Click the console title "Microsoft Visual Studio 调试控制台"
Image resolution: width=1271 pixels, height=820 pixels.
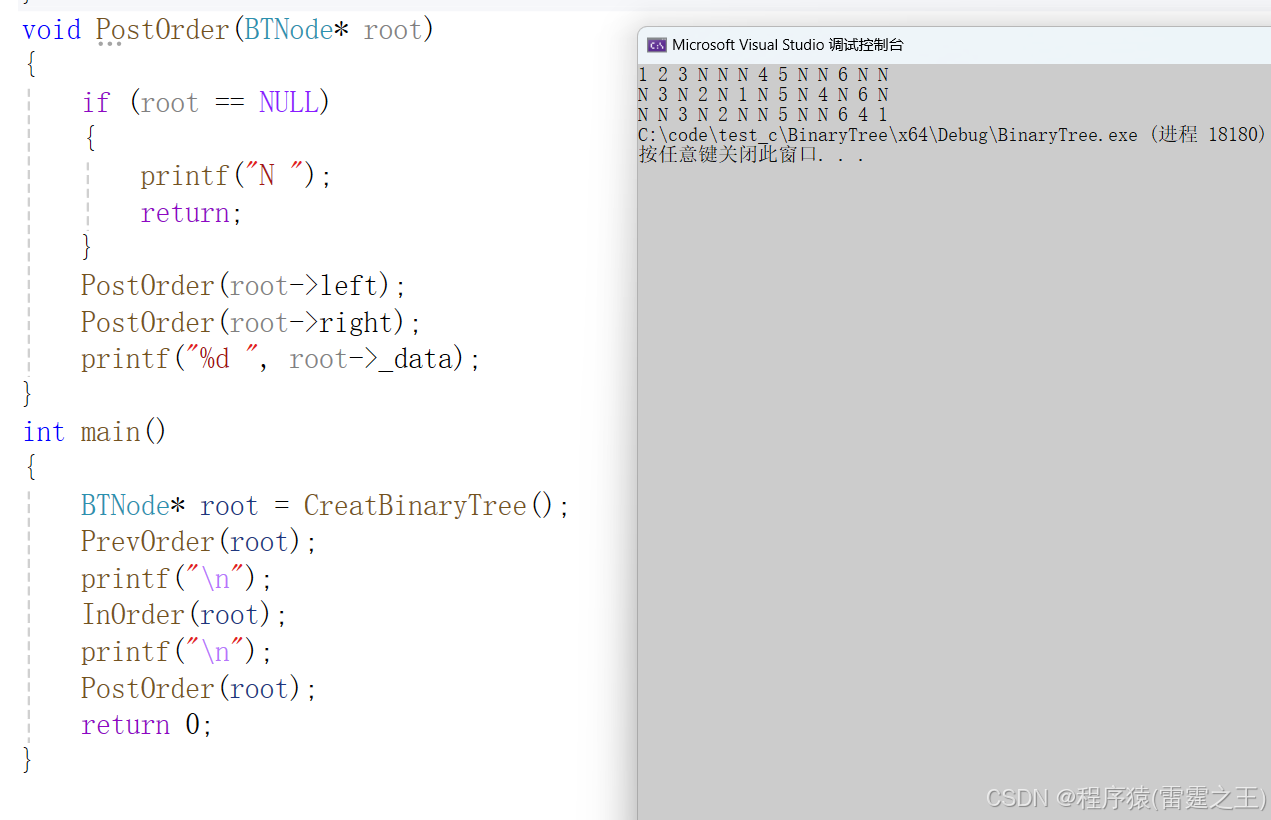tap(788, 45)
